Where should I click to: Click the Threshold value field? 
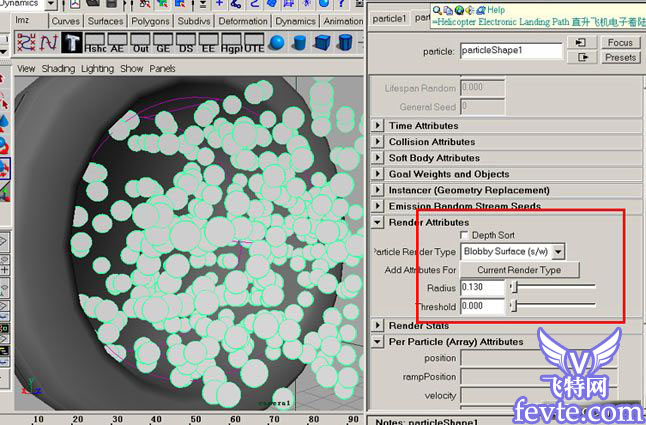(x=482, y=306)
